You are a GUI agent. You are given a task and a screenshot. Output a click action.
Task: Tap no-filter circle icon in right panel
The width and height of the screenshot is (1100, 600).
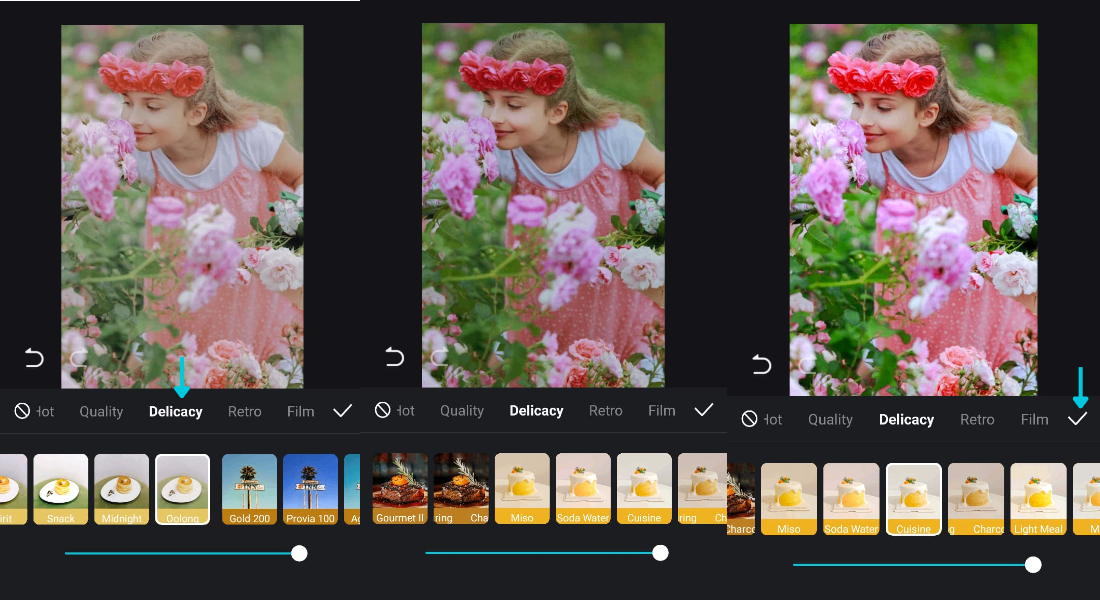749,419
